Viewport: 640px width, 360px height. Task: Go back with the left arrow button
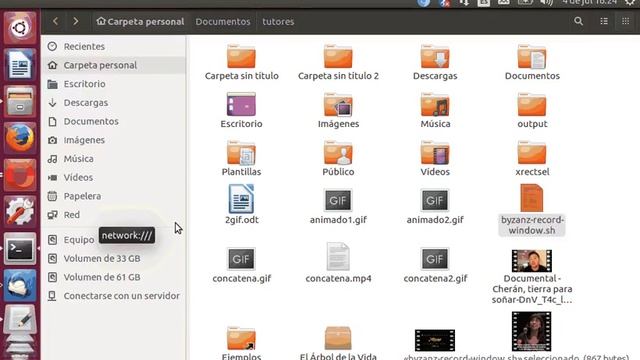pos(56,21)
